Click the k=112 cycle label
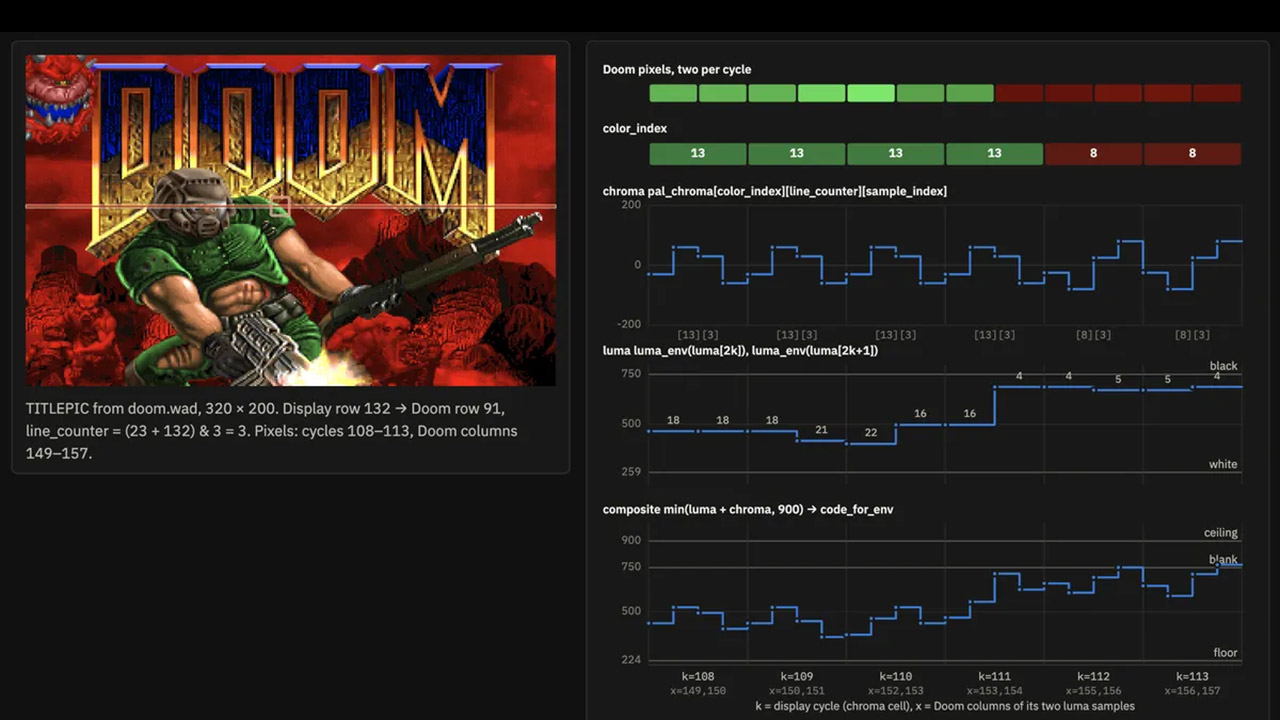The width and height of the screenshot is (1280, 720). 1093,676
